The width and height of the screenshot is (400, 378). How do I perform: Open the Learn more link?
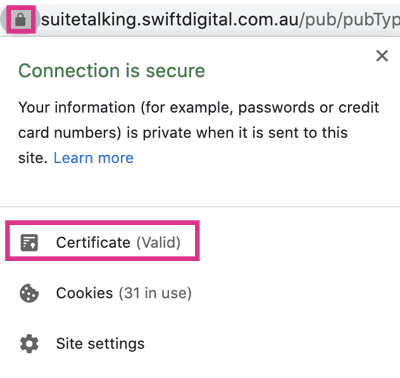[x=94, y=158]
